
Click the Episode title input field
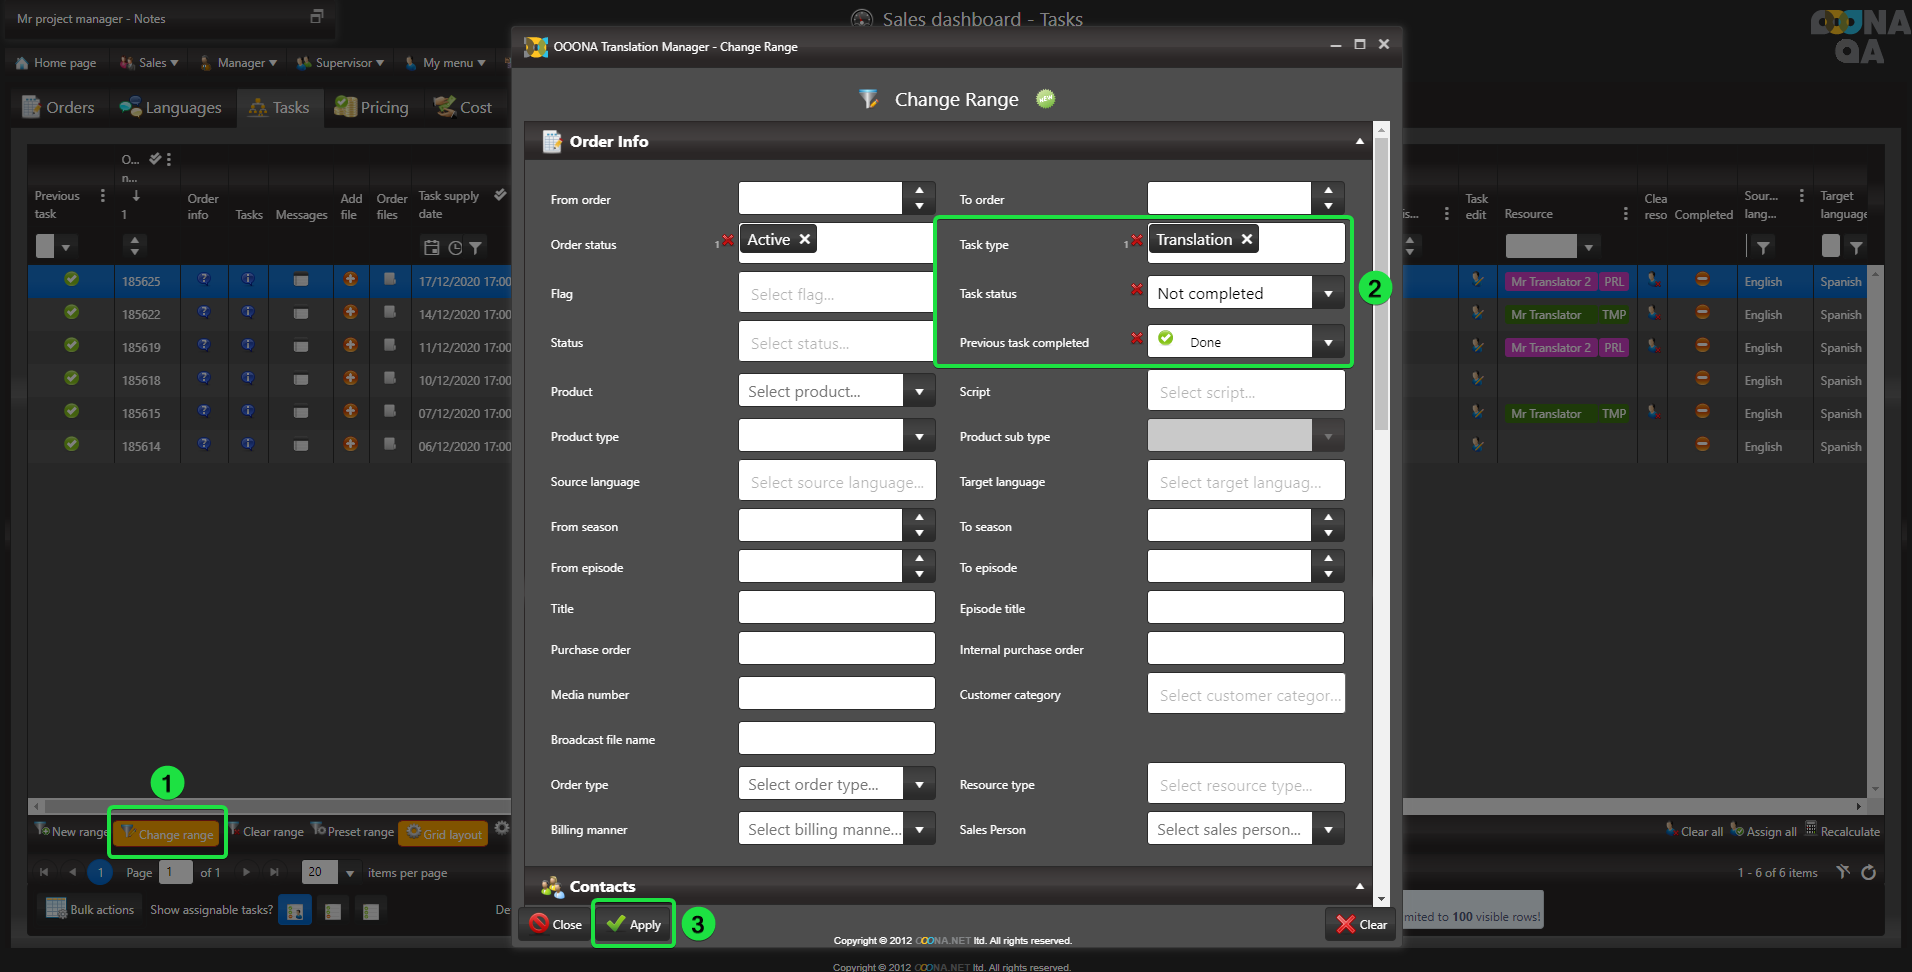1245,608
